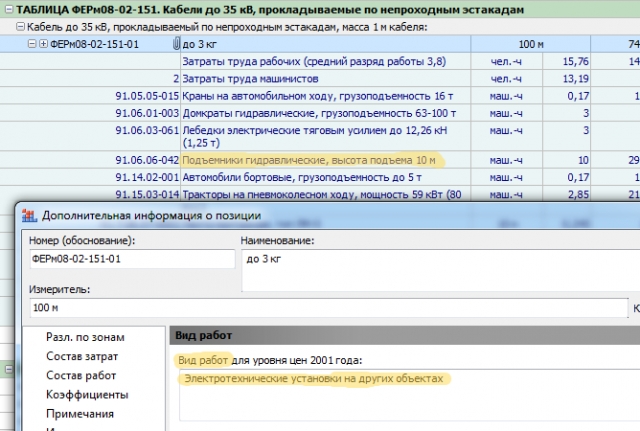Select 'Лебедки электрические тяговым усилием' row

(x=314, y=136)
